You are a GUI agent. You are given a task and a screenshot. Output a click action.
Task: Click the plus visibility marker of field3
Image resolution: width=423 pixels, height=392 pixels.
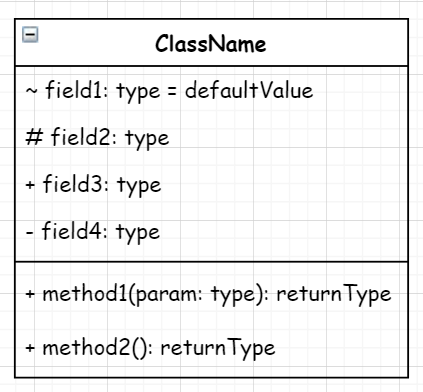click(x=30, y=185)
